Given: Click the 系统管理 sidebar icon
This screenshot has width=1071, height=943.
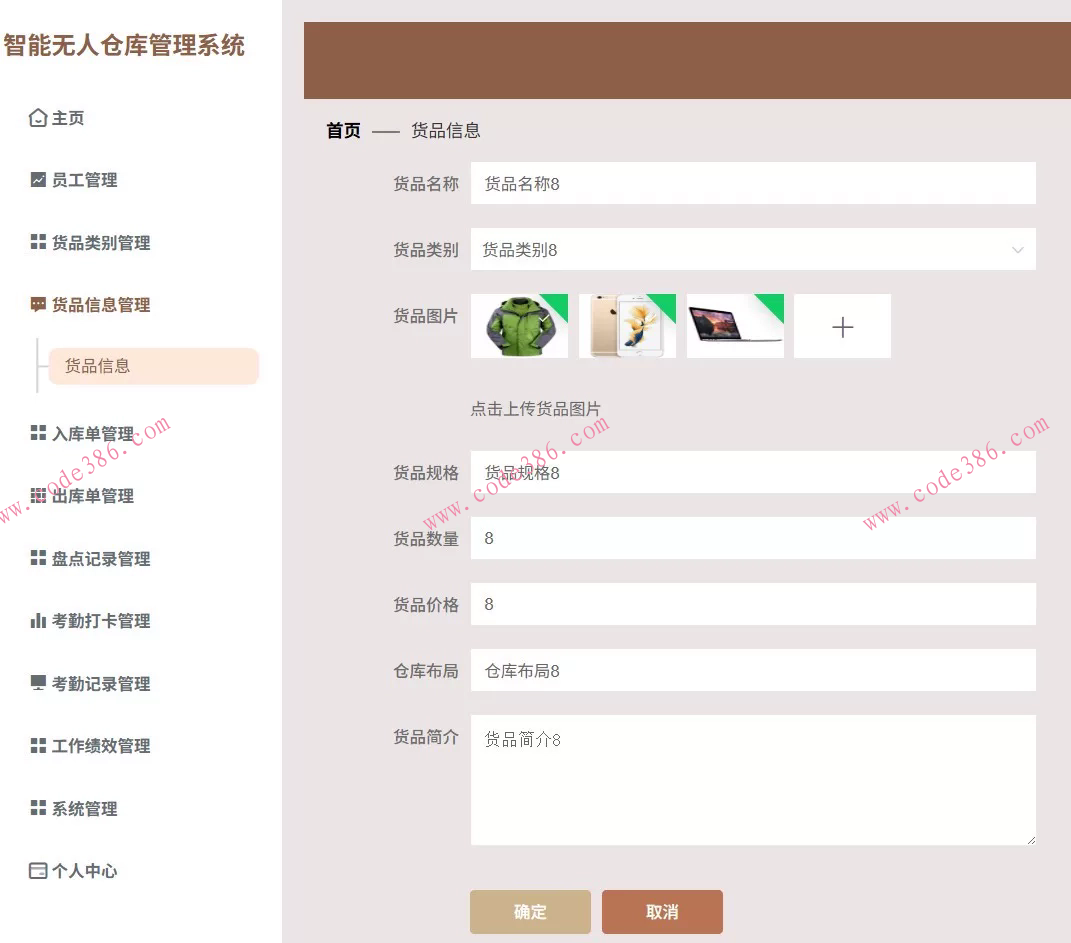Looking at the screenshot, I should [x=36, y=808].
